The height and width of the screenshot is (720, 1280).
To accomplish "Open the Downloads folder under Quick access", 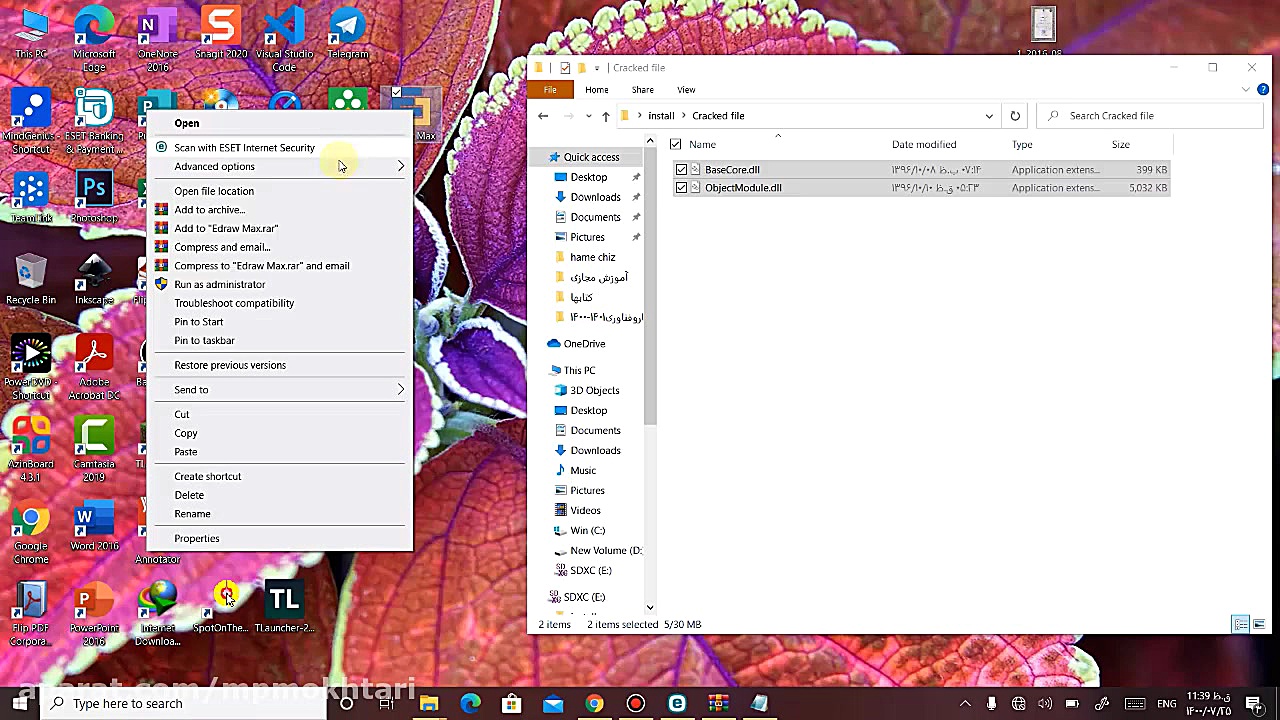I will 595,197.
